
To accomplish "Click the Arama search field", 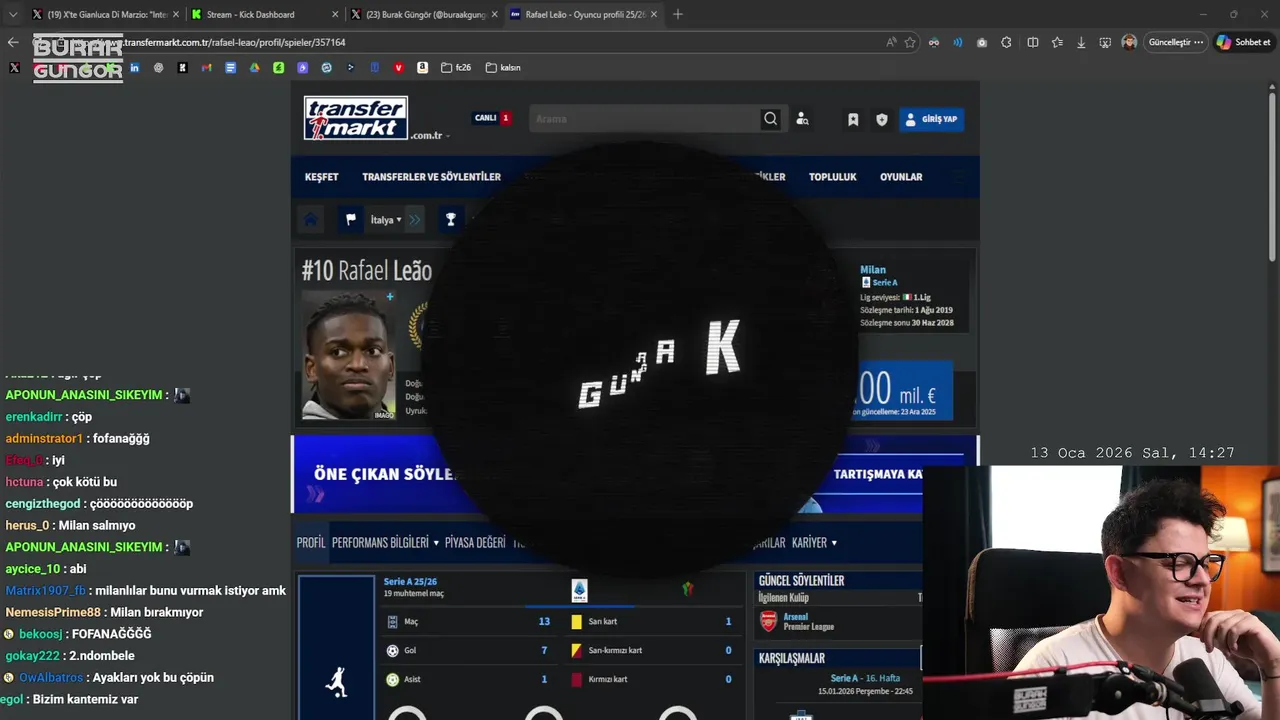I will pyautogui.click(x=645, y=119).
